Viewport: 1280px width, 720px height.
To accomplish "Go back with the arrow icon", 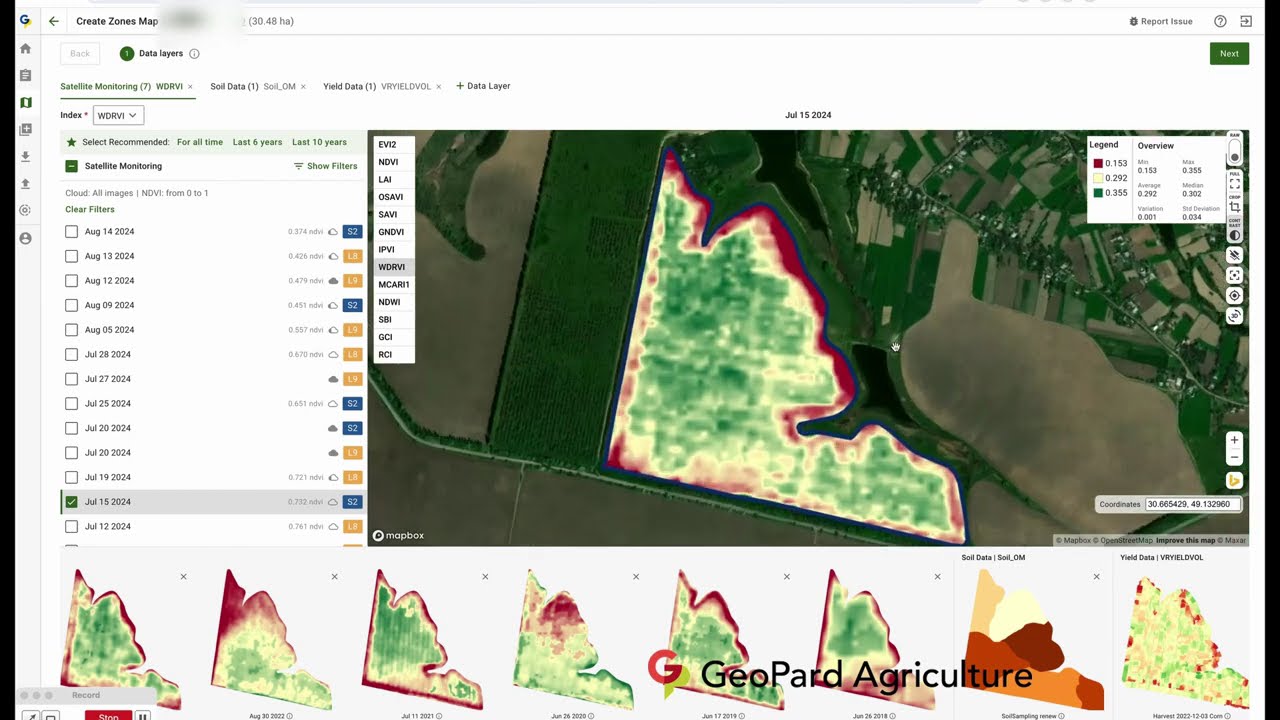I will click(54, 21).
